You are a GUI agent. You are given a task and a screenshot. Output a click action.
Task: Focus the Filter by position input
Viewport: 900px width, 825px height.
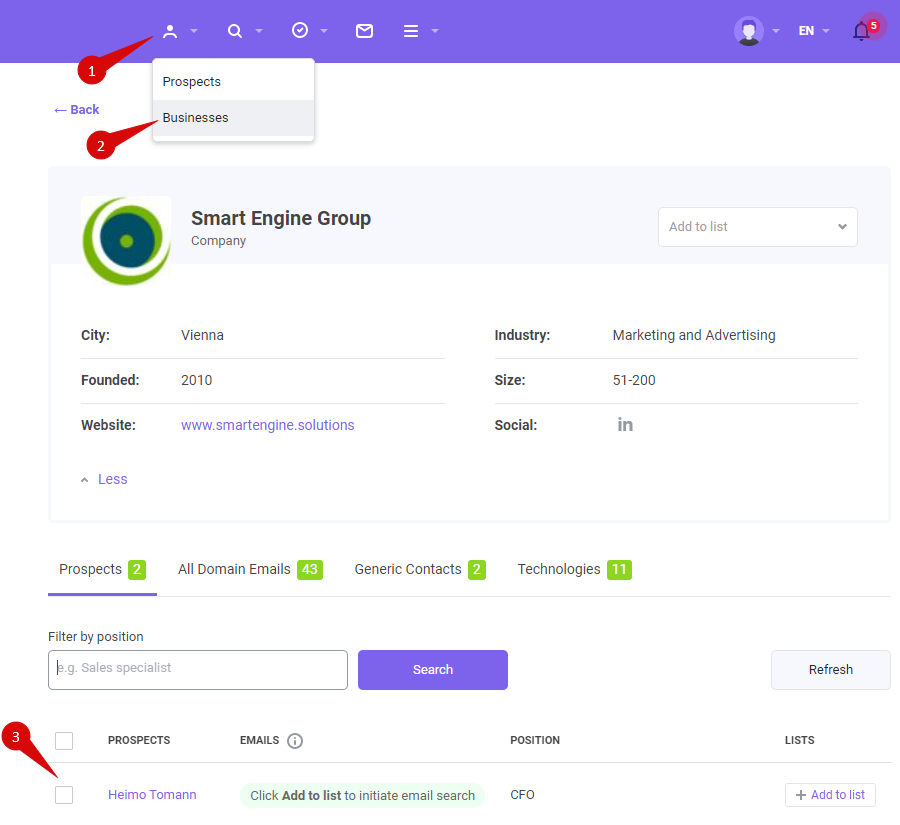coord(198,670)
